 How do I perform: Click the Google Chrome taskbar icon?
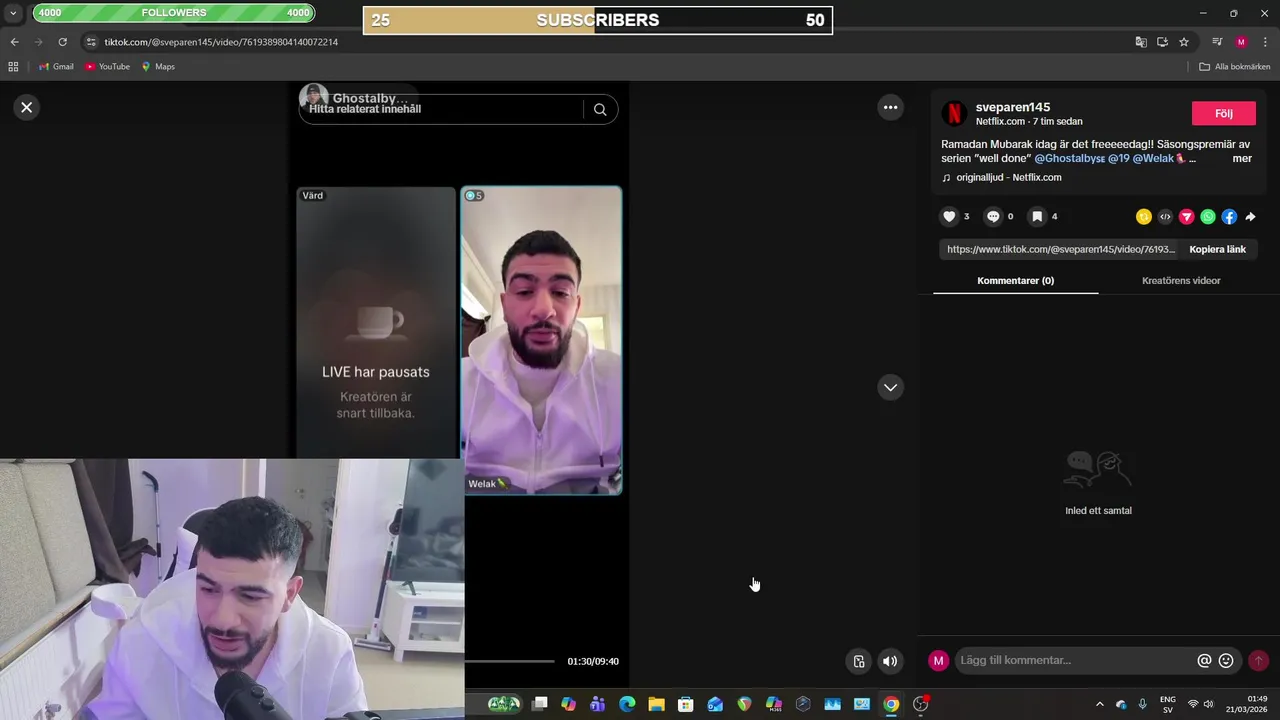coord(891,704)
